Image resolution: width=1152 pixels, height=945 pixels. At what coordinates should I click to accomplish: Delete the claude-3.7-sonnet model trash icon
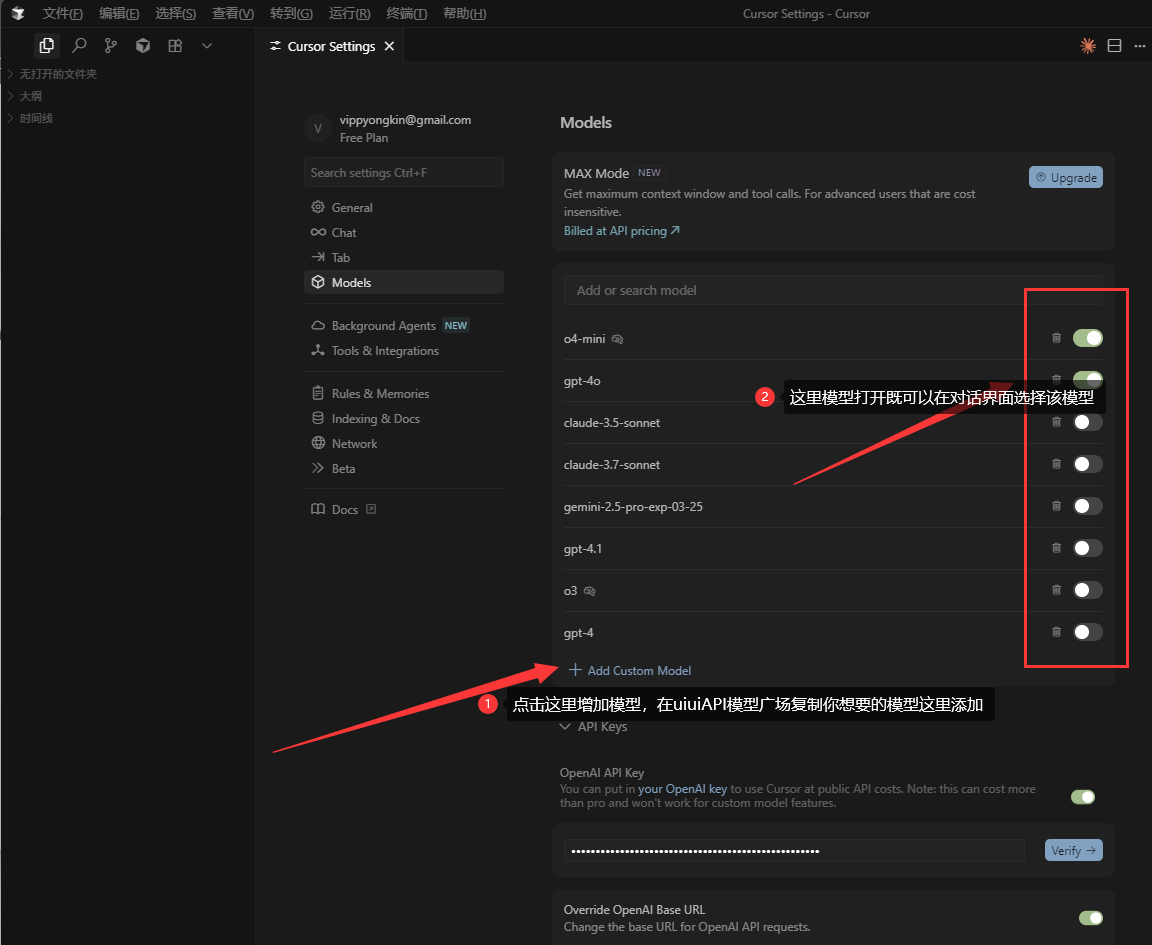point(1056,464)
